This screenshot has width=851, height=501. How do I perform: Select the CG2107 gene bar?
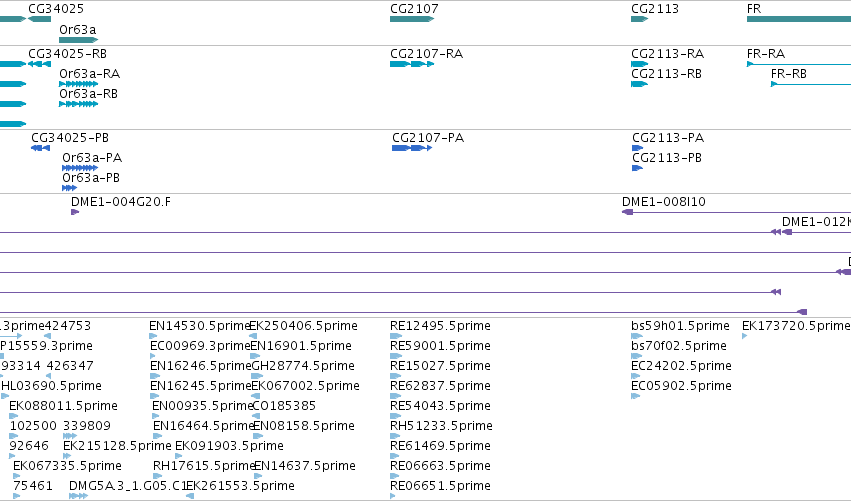coord(412,19)
